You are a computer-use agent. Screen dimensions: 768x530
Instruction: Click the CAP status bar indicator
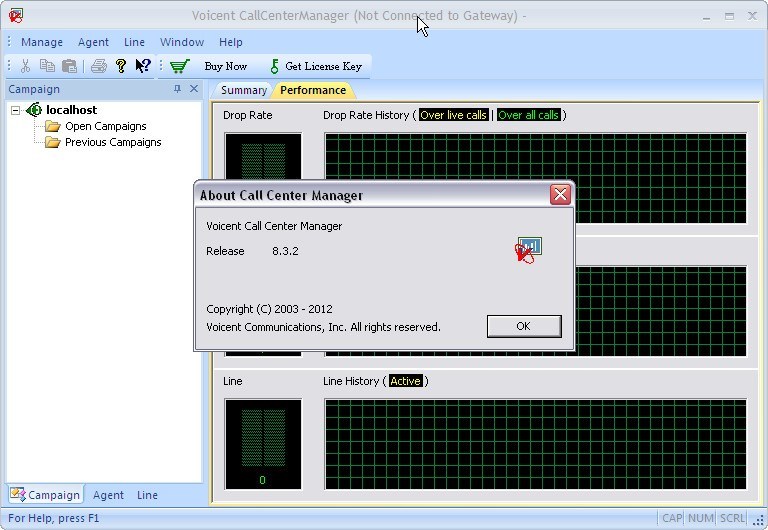[672, 518]
